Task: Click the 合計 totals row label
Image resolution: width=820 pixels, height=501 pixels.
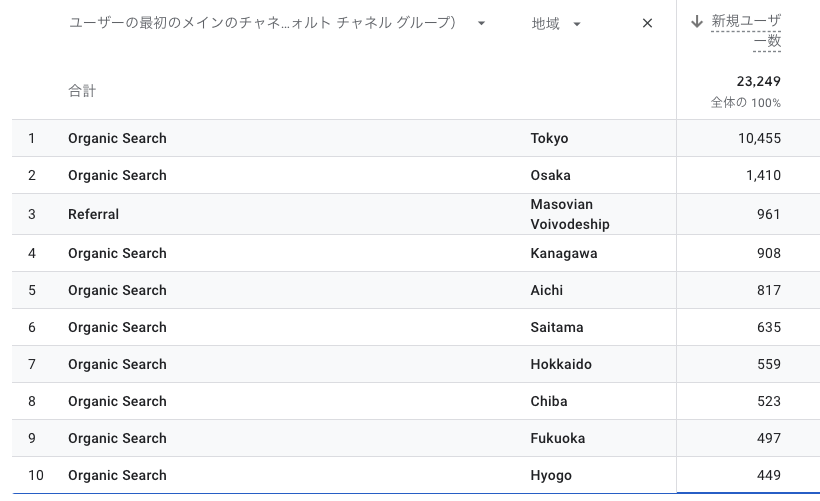Action: (82, 90)
